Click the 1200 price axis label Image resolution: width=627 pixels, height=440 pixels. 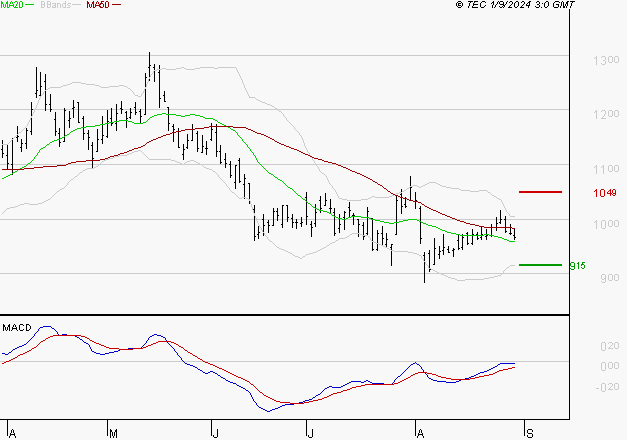coord(606,115)
